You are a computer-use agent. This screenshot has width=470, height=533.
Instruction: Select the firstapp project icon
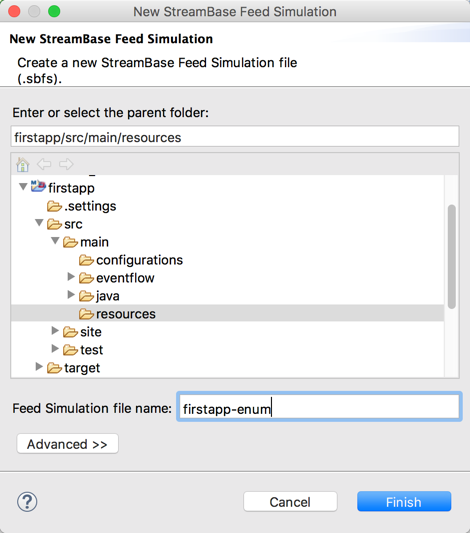coord(38,187)
